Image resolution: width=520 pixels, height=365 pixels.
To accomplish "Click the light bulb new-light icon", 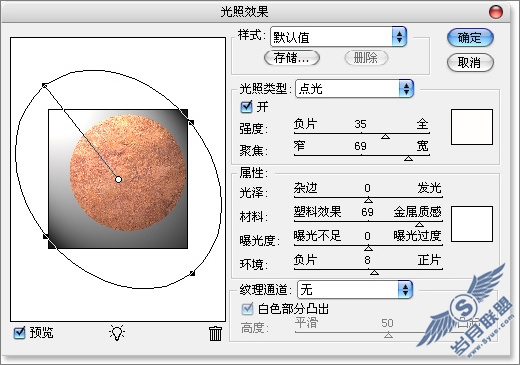I will (117, 332).
